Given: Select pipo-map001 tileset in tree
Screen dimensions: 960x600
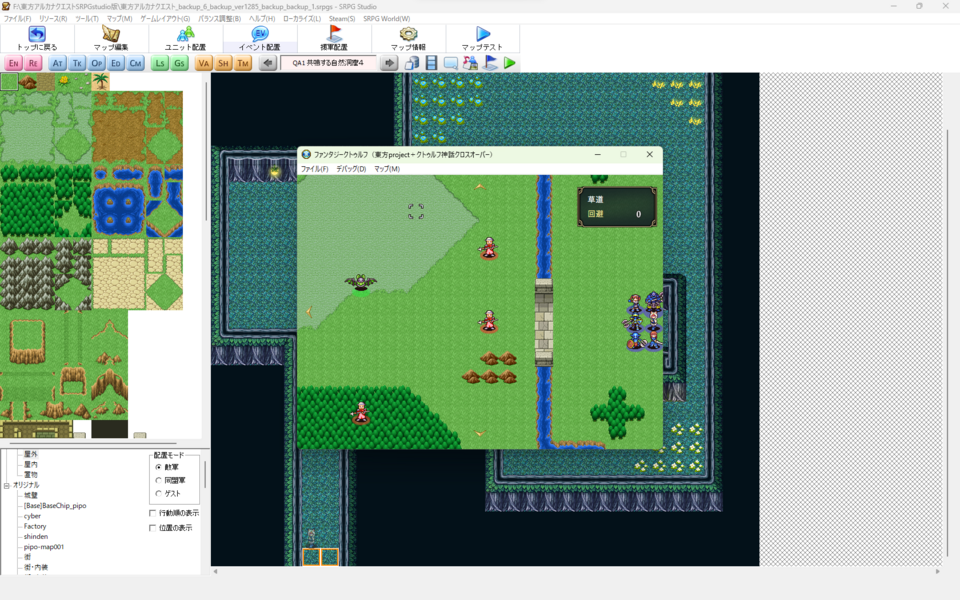Looking at the screenshot, I should [43, 547].
